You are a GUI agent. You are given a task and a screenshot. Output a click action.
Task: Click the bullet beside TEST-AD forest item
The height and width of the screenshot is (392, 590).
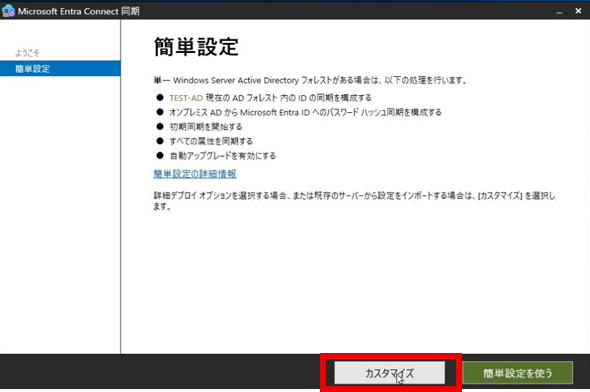coord(160,97)
